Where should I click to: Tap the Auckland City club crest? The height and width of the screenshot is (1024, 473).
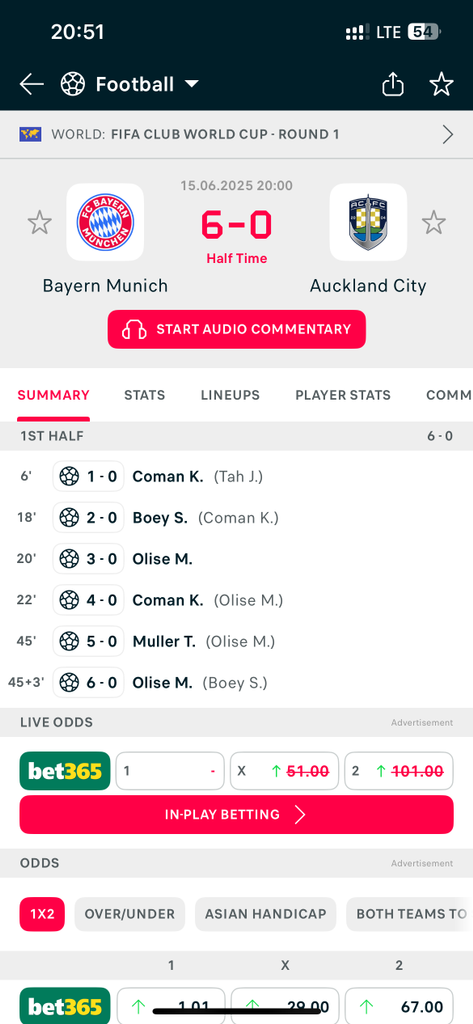click(368, 222)
